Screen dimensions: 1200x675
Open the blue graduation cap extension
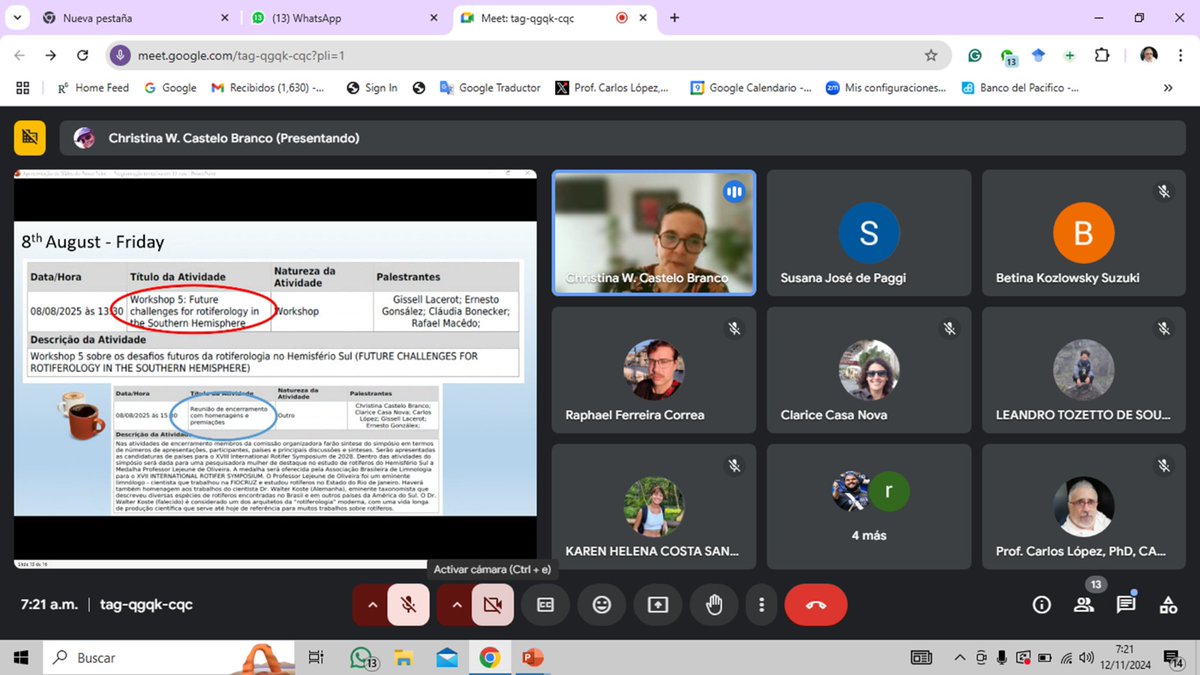click(x=1039, y=56)
